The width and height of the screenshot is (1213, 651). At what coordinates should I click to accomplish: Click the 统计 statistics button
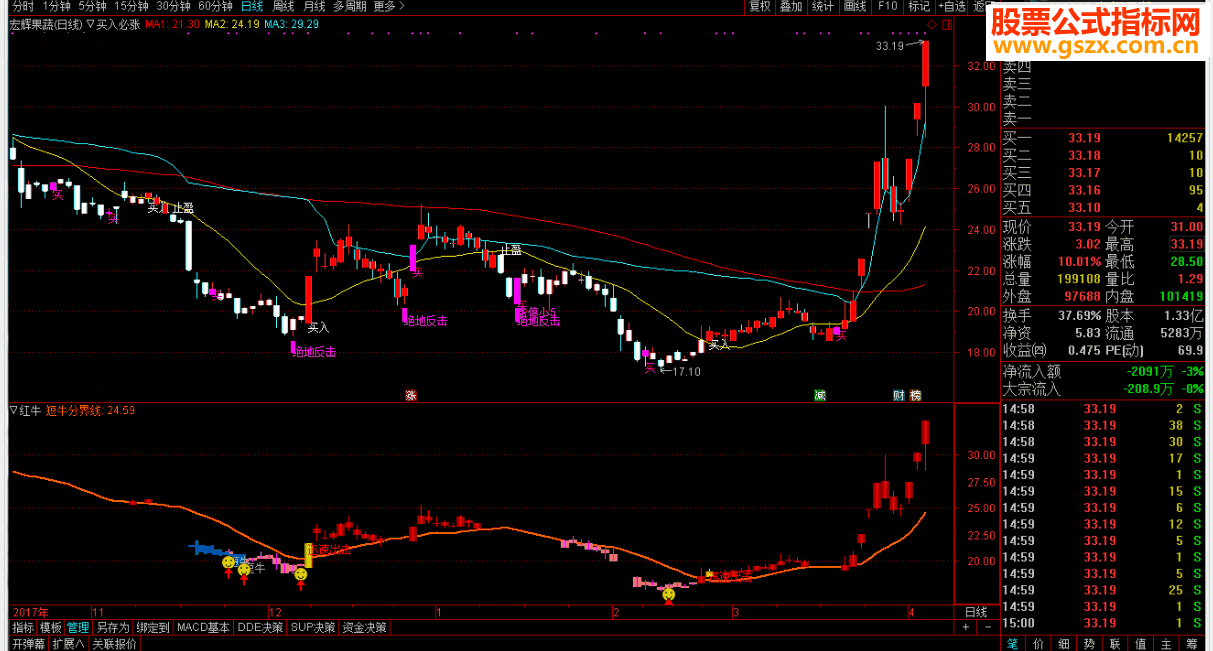click(823, 6)
